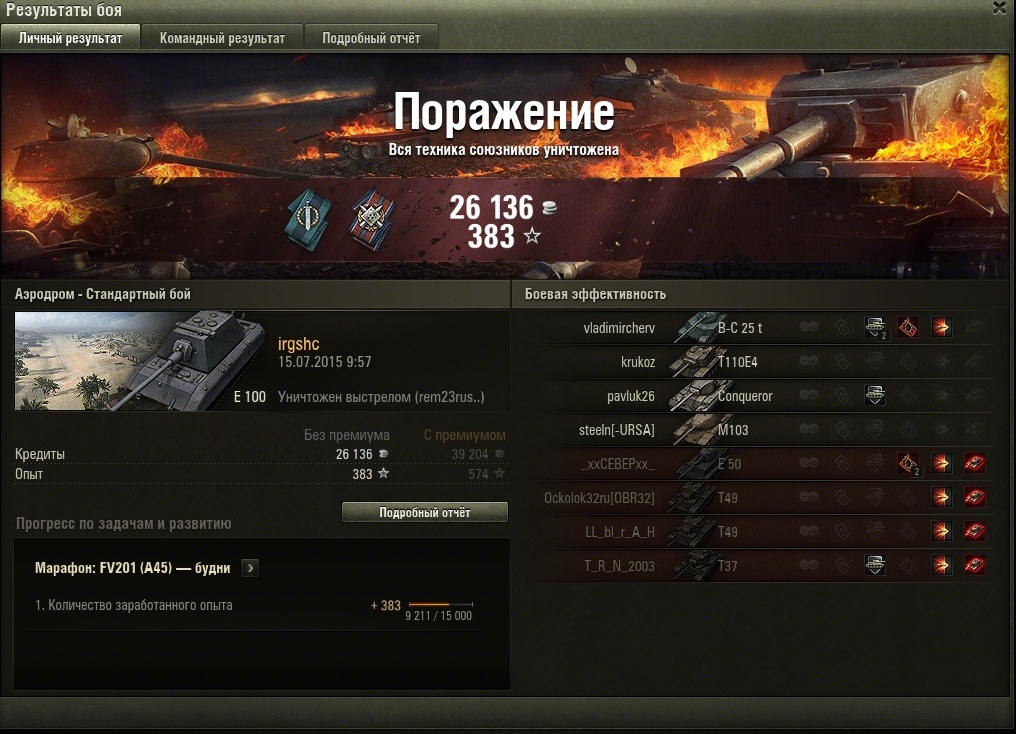The image size is (1016, 734).
Task: Click the B-C 25 t tank icon
Action: tap(696, 327)
